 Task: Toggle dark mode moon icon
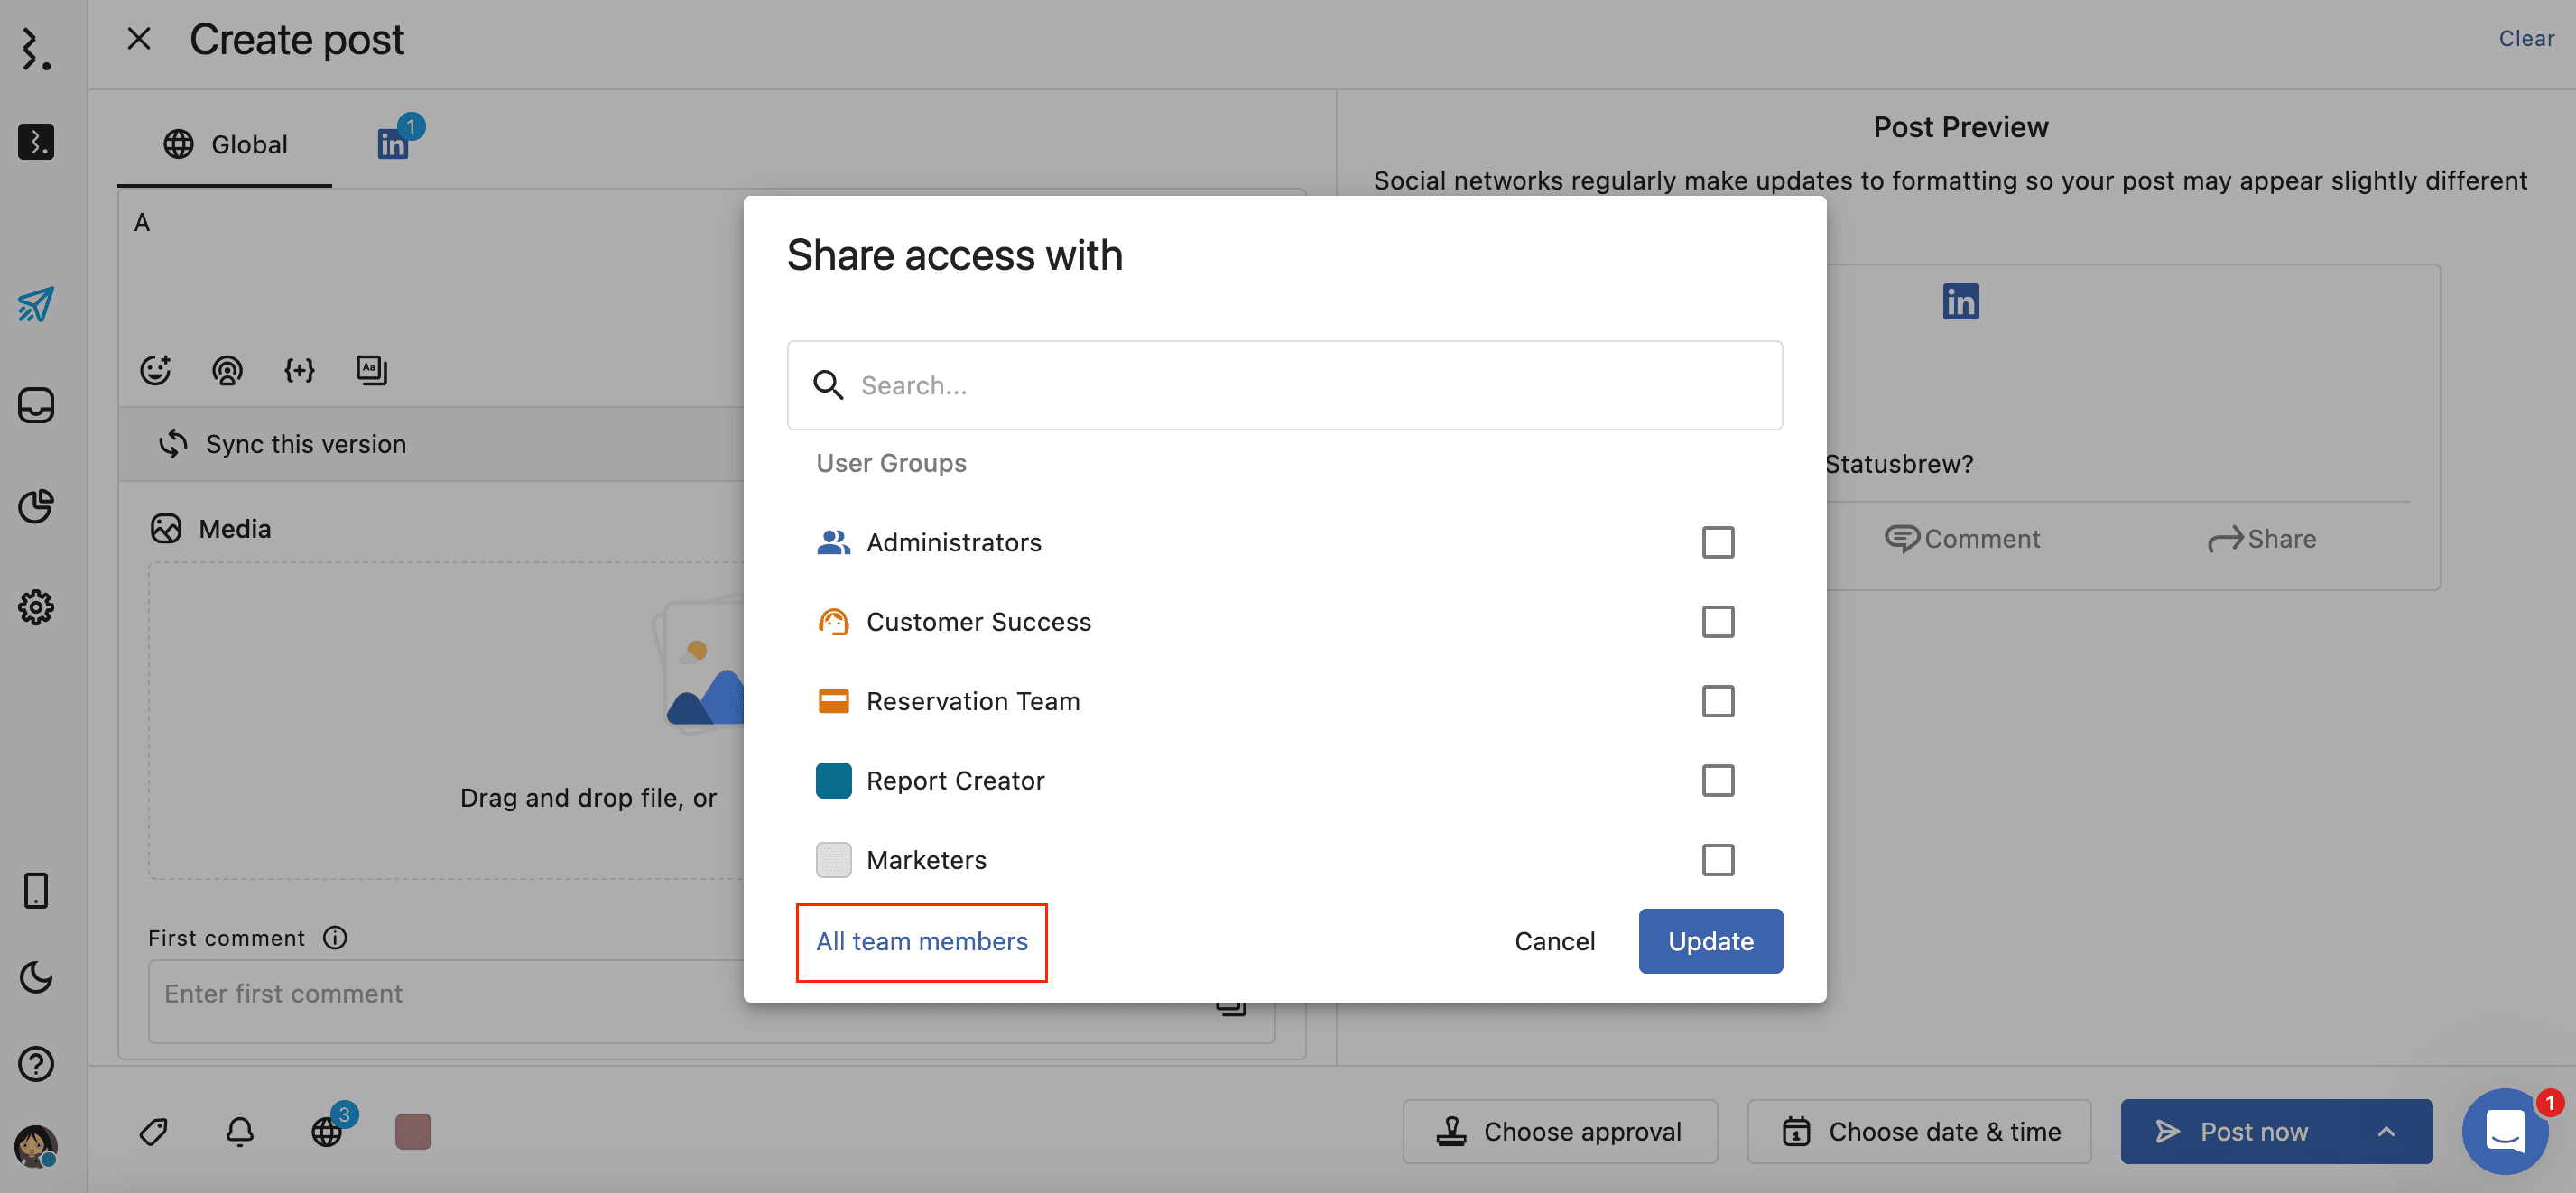coord(36,977)
